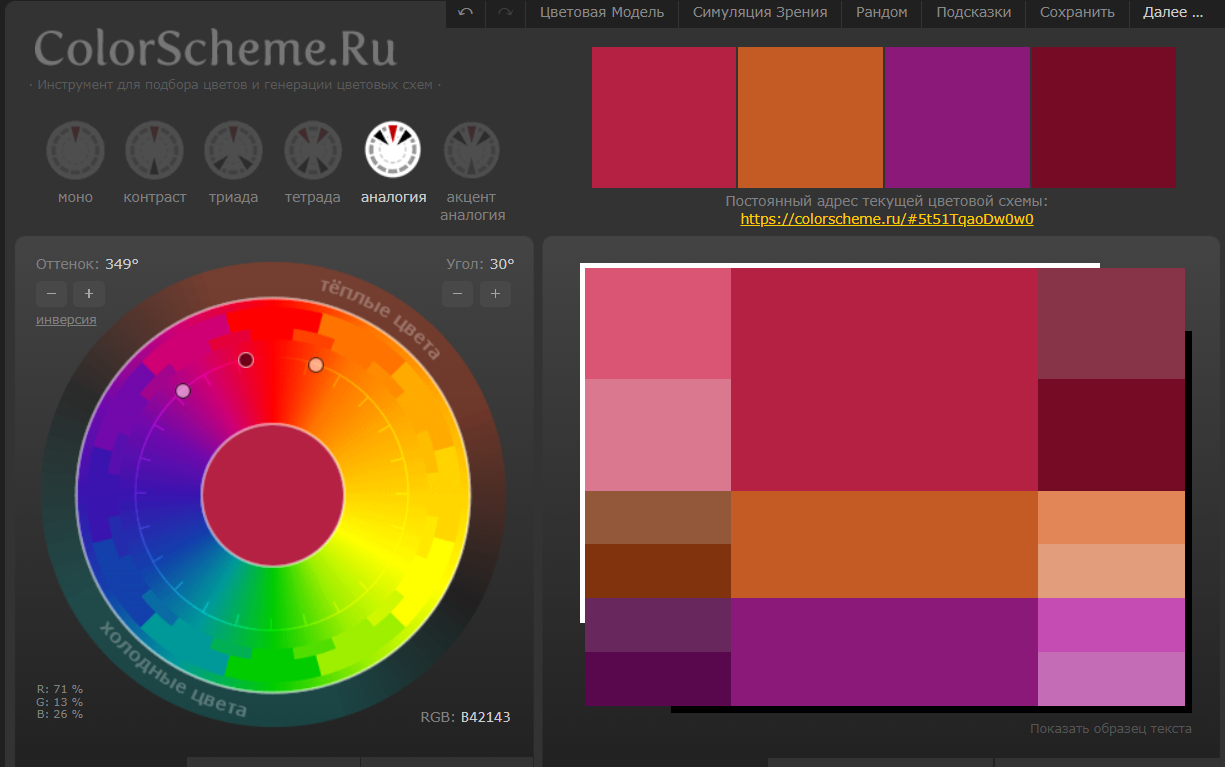The image size is (1225, 767).
Task: Click the redo arrow icon
Action: [x=505, y=13]
